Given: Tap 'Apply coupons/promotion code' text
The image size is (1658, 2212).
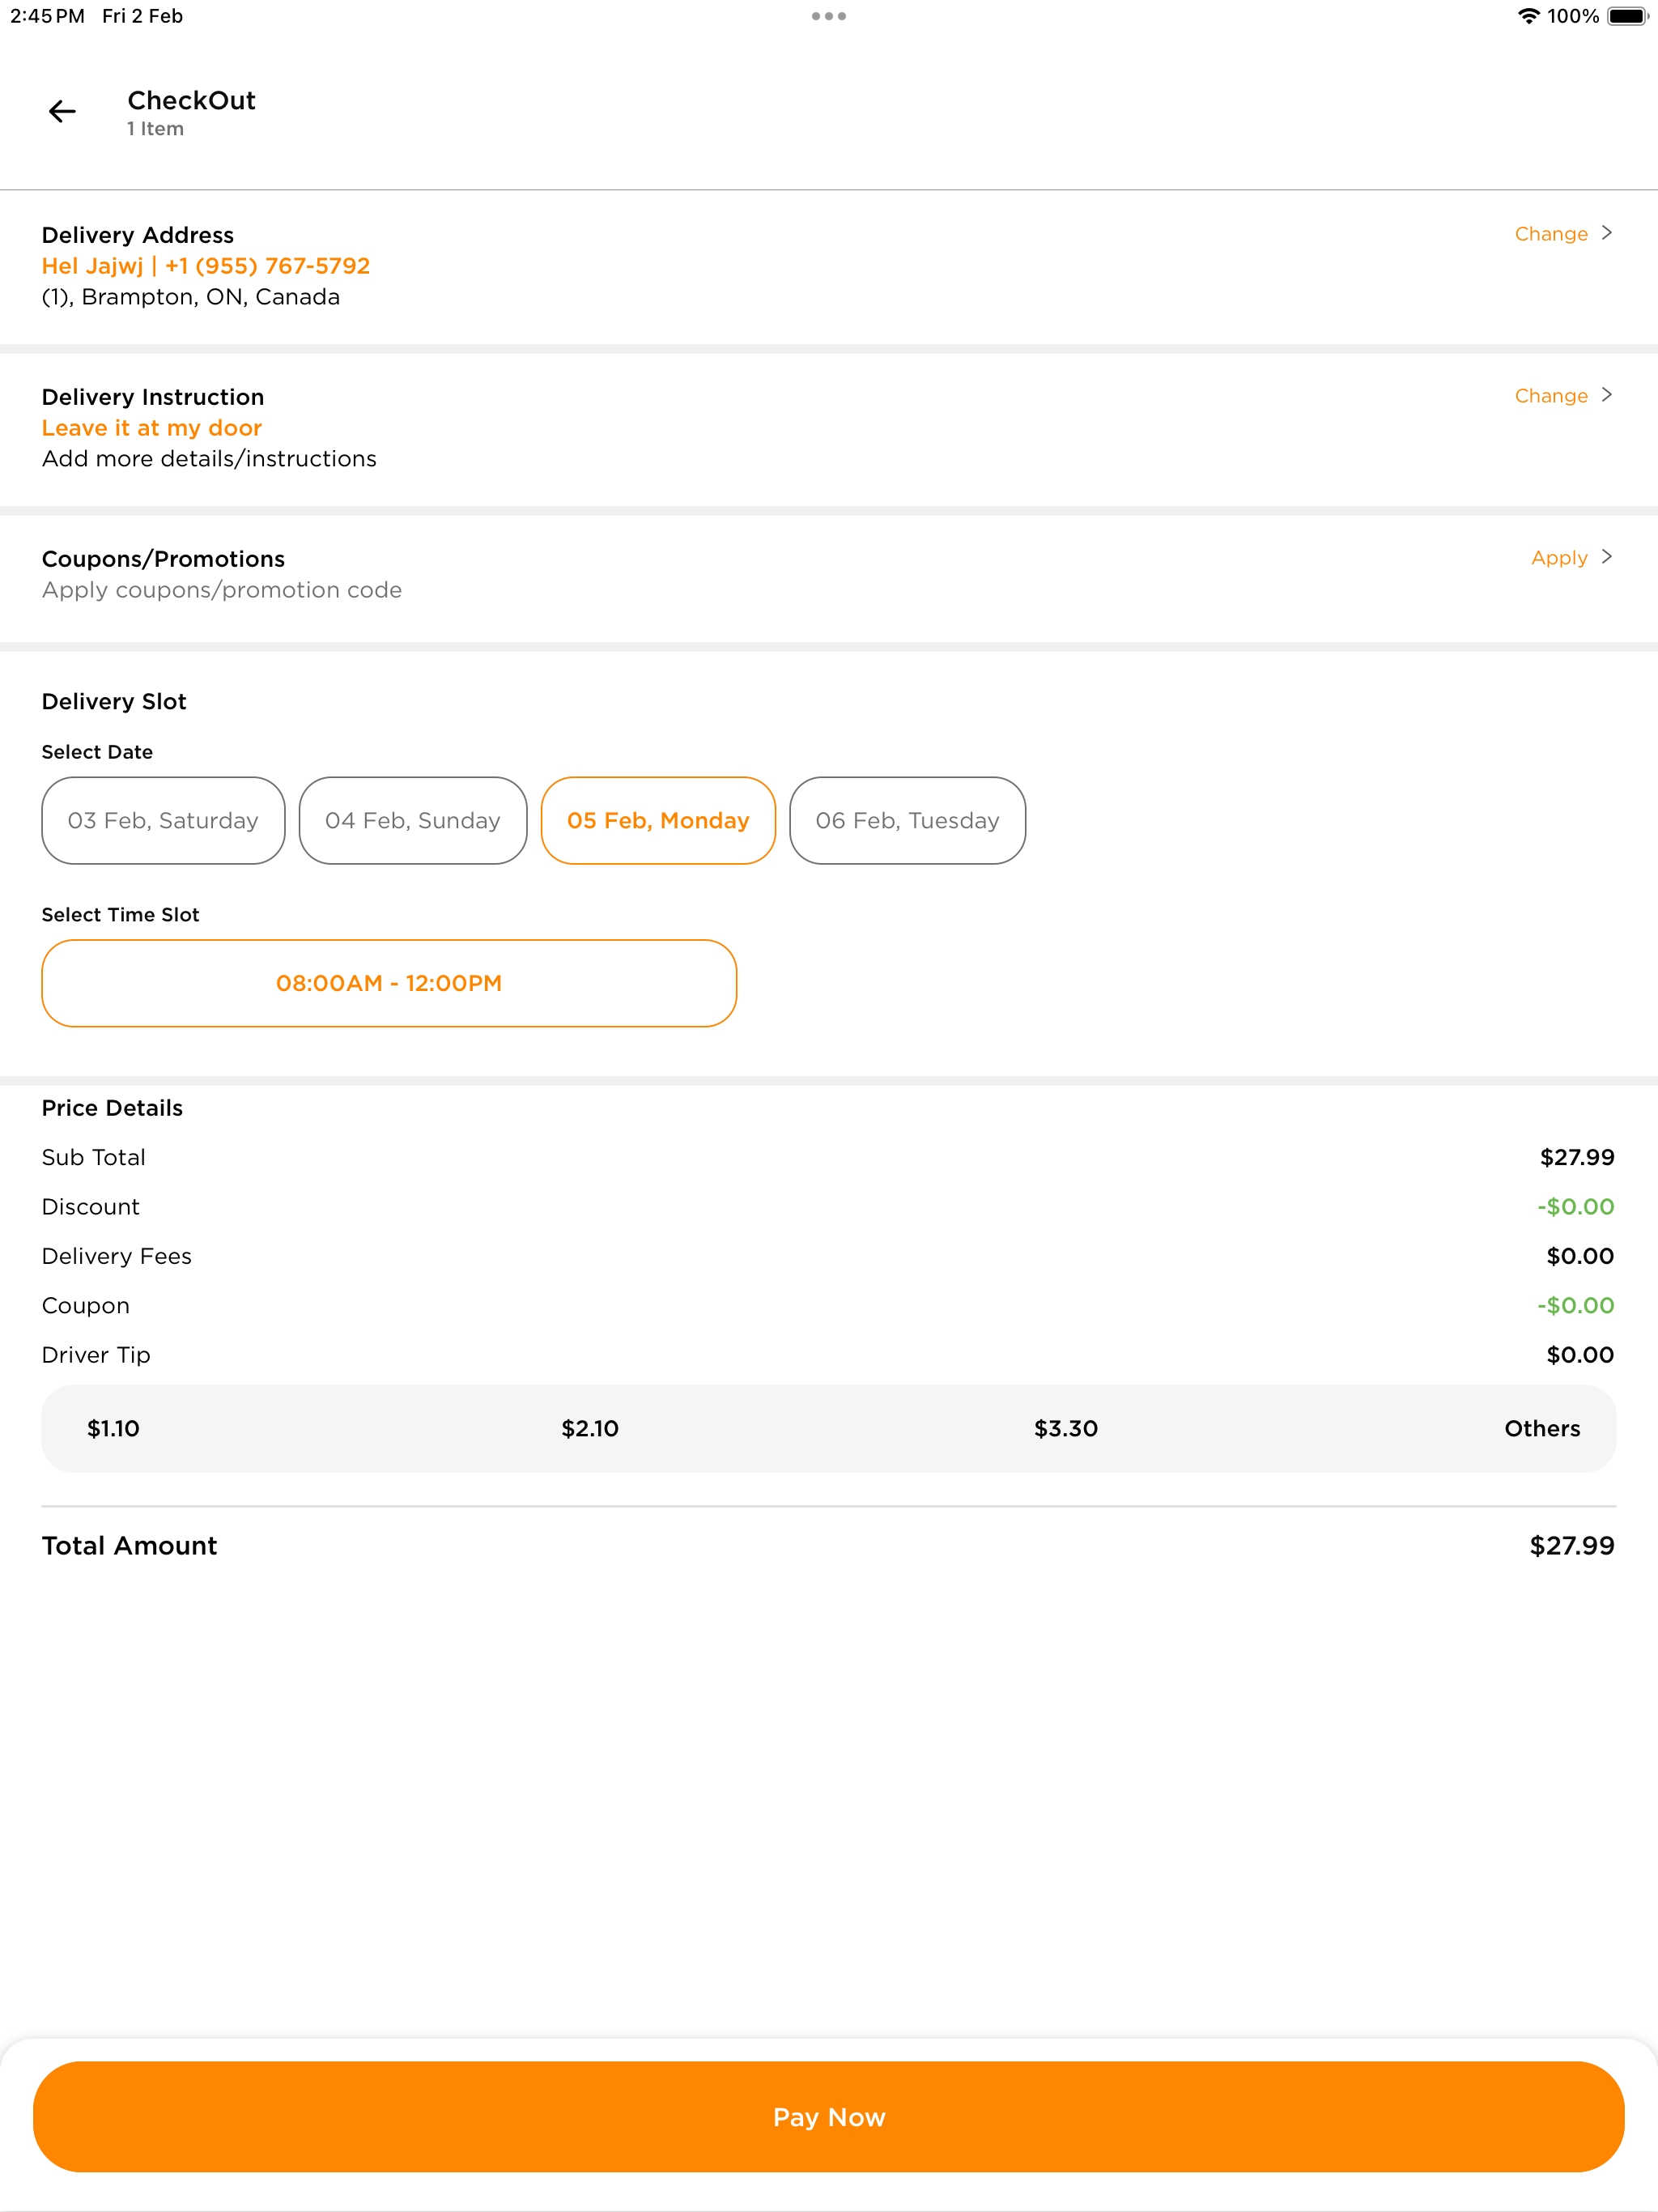Looking at the screenshot, I should tap(222, 590).
